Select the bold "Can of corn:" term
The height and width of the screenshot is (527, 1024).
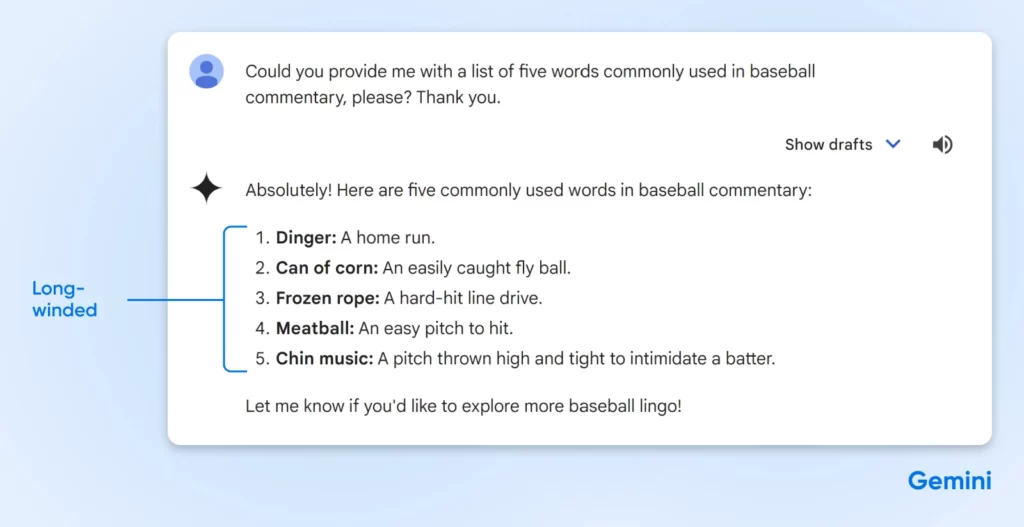(327, 268)
